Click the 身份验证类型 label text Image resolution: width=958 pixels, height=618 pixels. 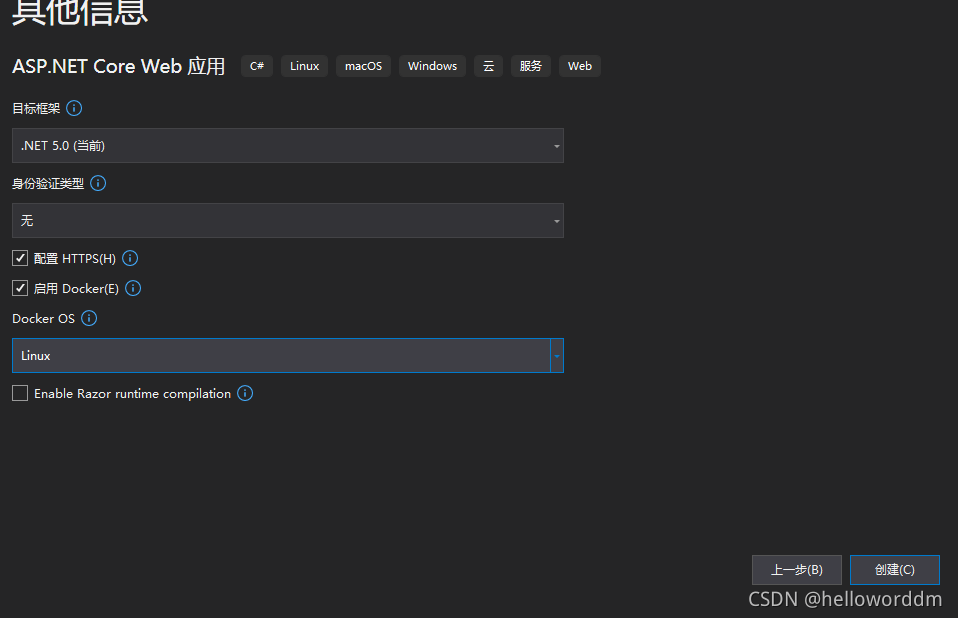coord(48,184)
